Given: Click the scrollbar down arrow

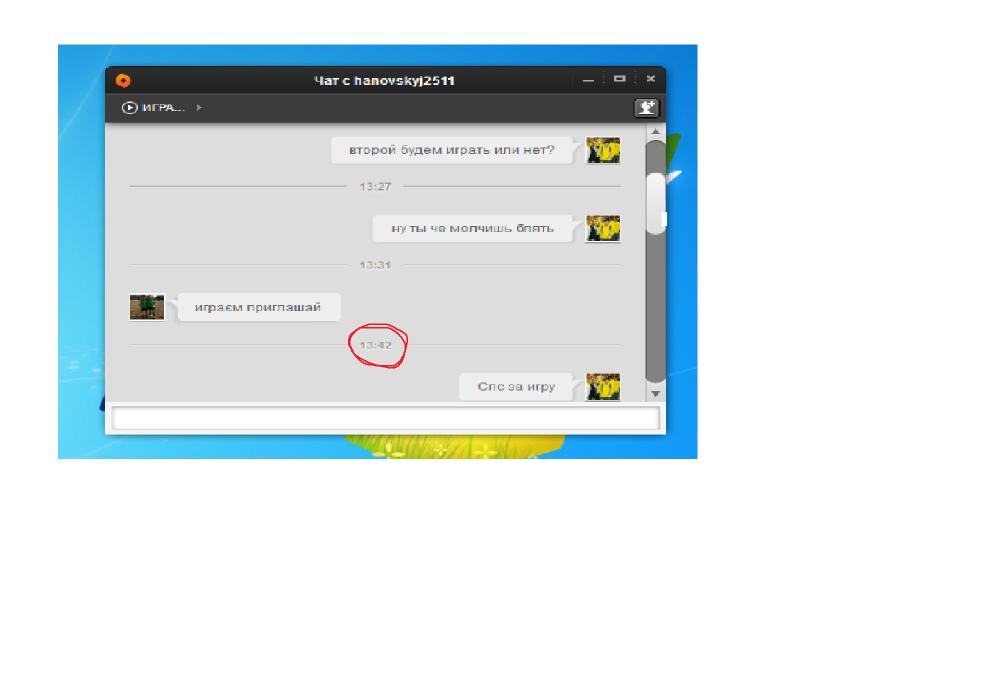Looking at the screenshot, I should (655, 394).
